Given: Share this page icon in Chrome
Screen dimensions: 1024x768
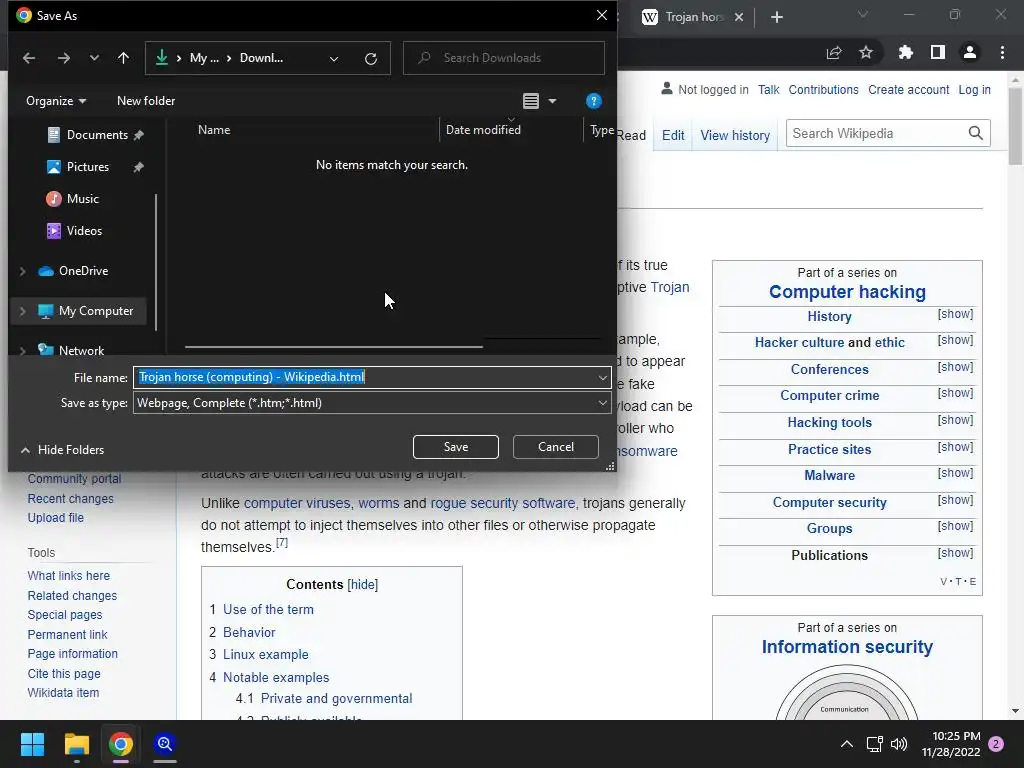Looking at the screenshot, I should click(x=834, y=53).
